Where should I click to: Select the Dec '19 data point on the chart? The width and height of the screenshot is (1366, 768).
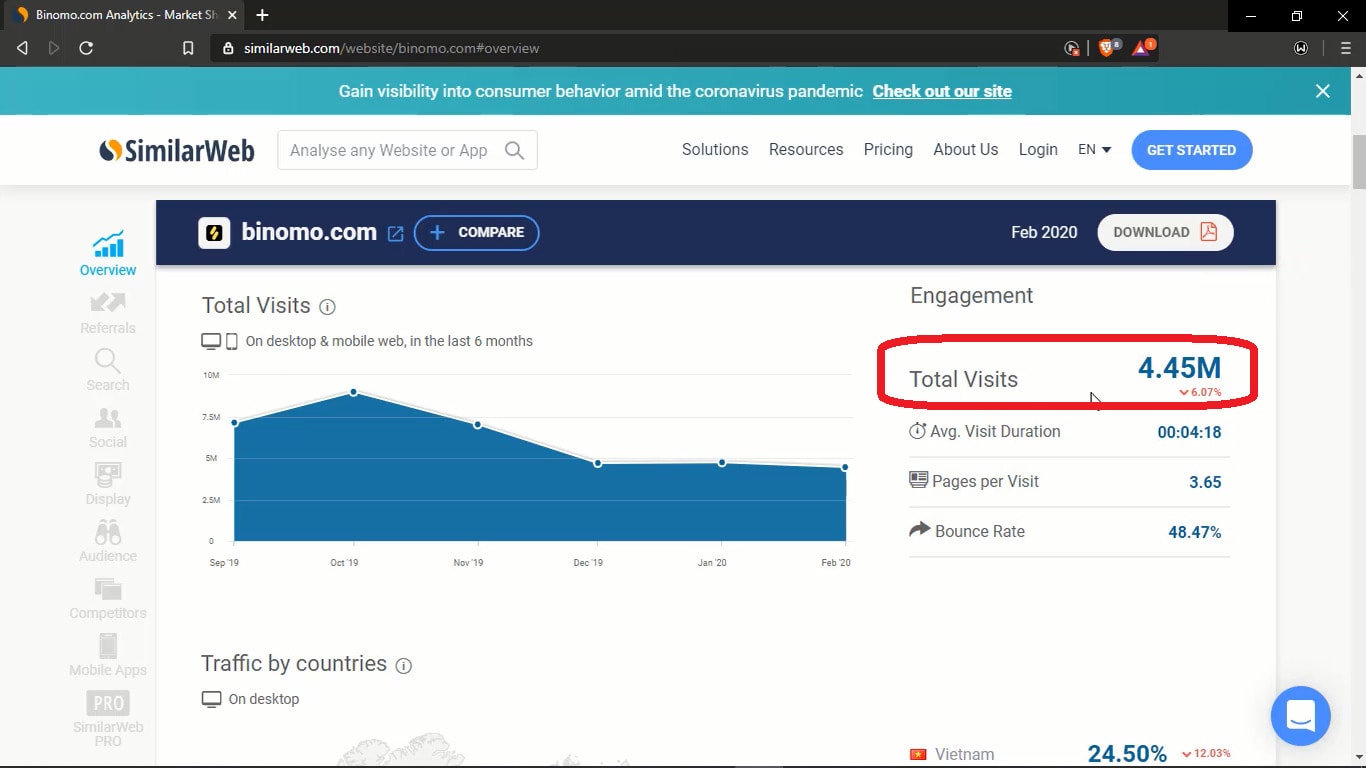pyautogui.click(x=598, y=463)
